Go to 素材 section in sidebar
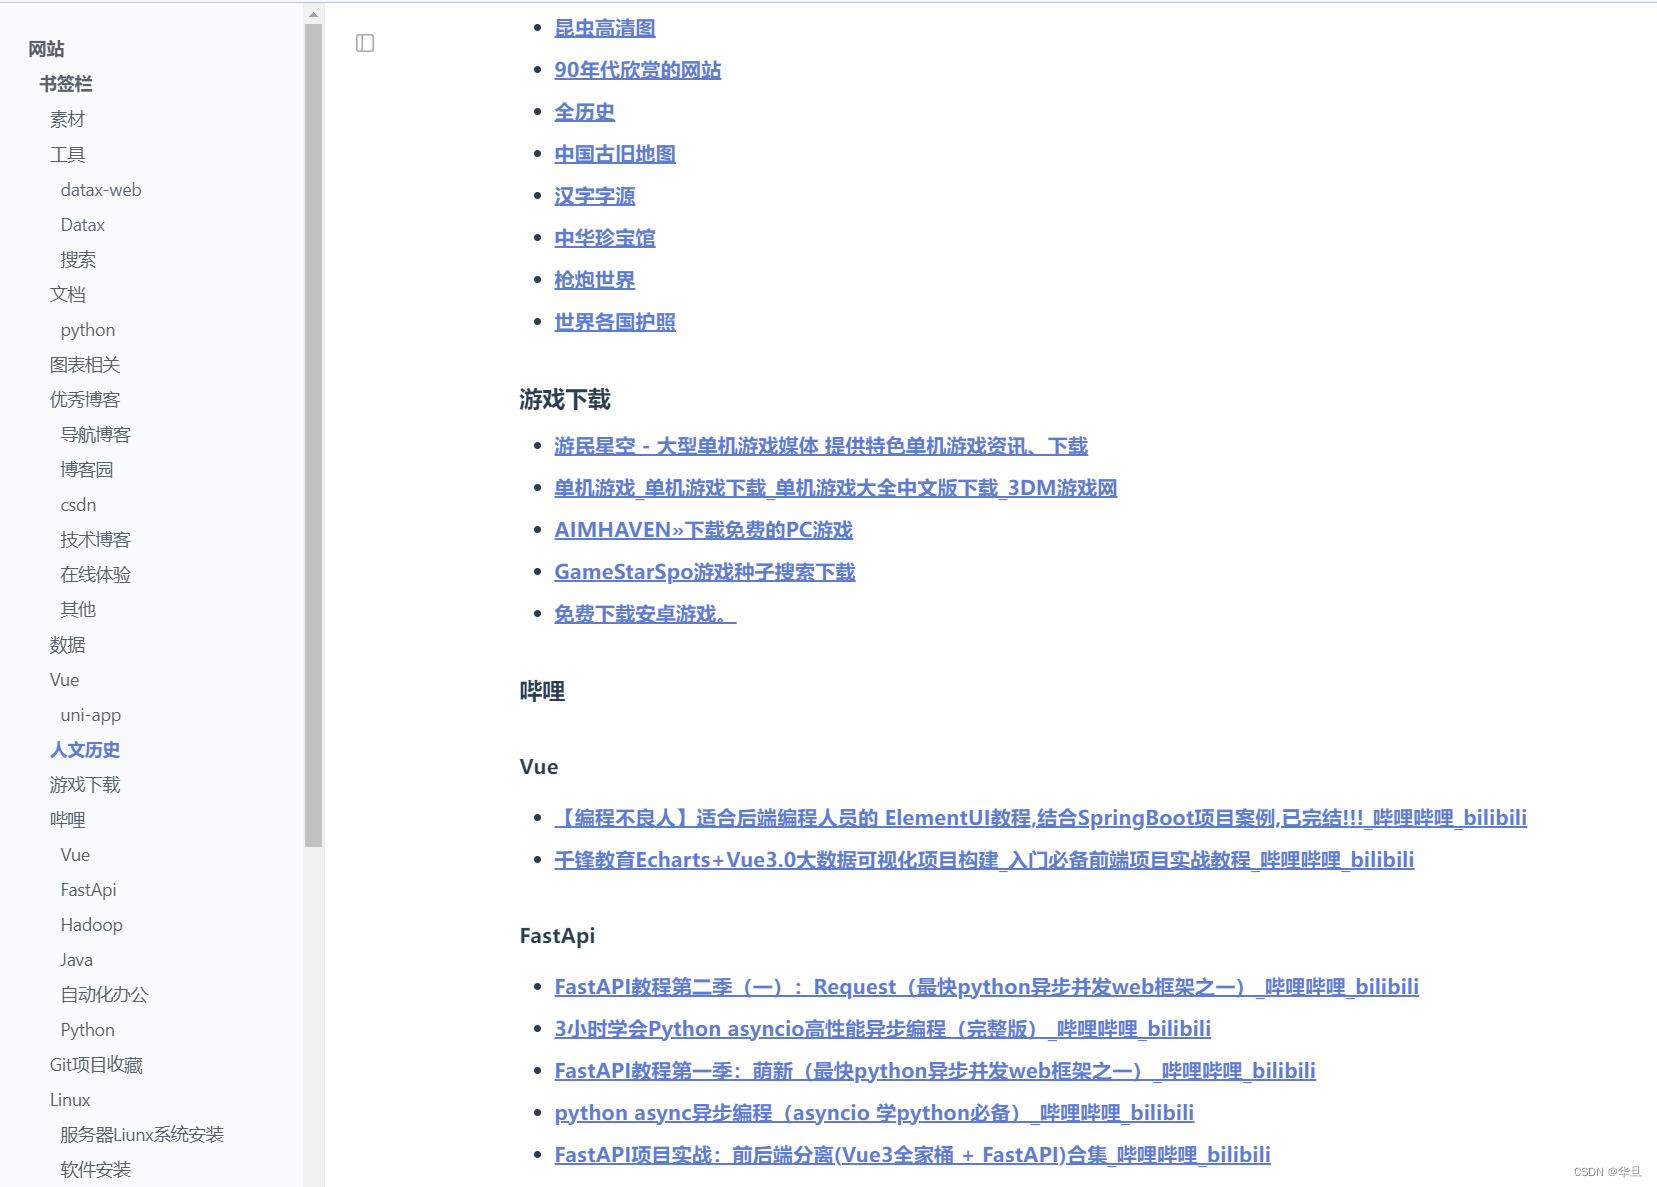 (68, 119)
